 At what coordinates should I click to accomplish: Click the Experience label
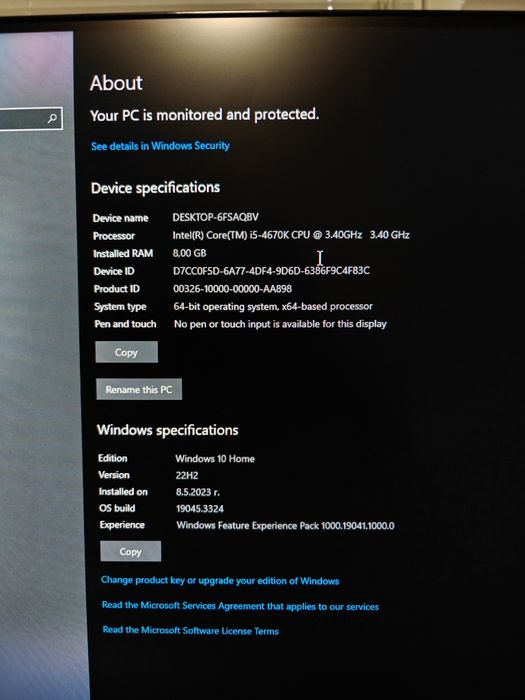coord(122,525)
